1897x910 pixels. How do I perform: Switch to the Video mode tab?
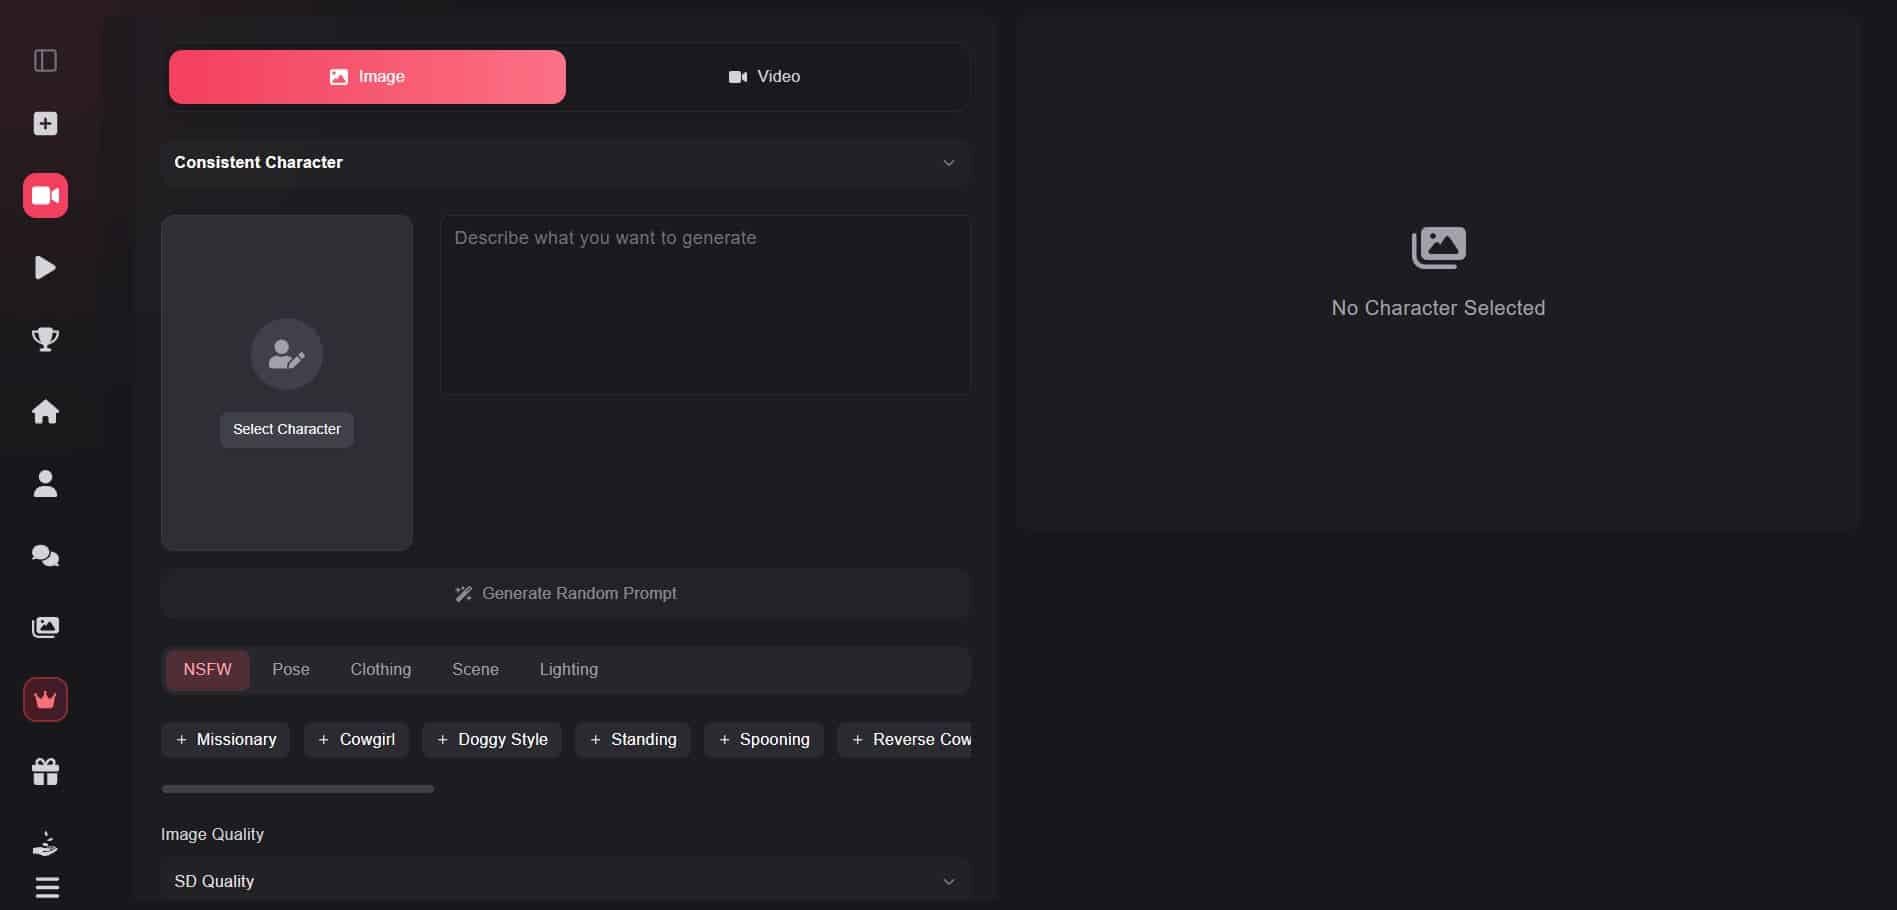tap(764, 77)
